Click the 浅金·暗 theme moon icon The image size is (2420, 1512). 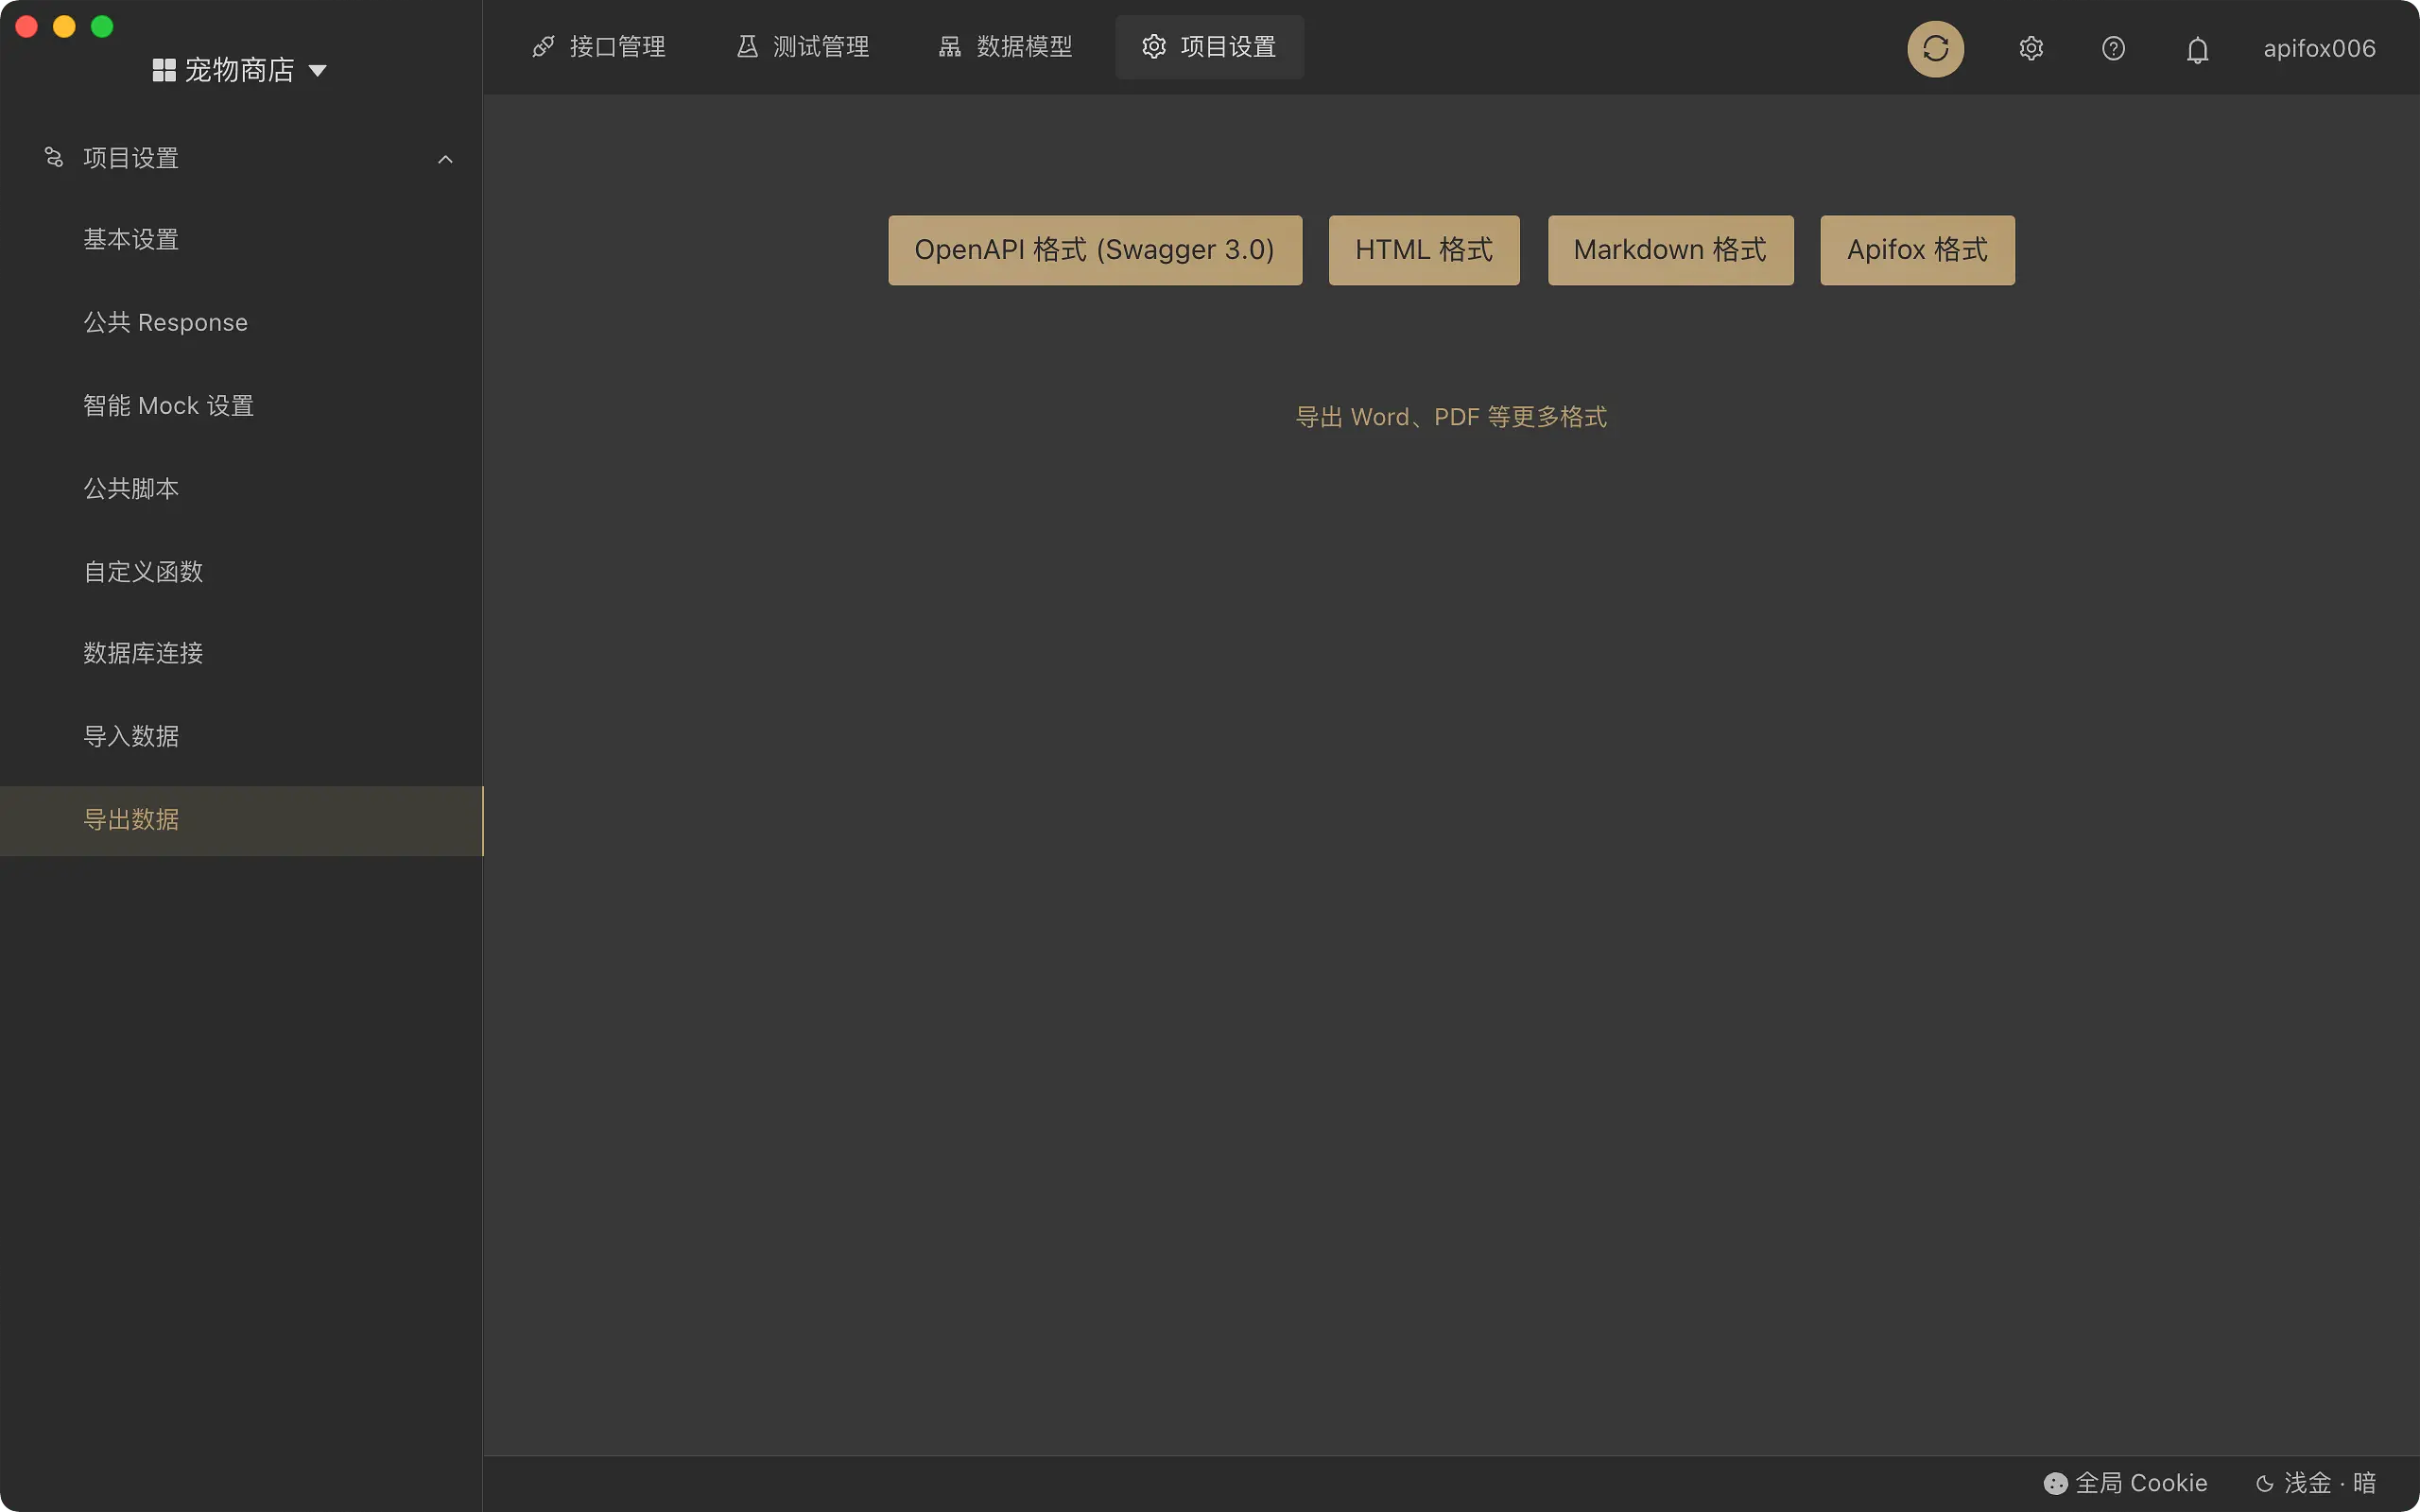2265,1483
